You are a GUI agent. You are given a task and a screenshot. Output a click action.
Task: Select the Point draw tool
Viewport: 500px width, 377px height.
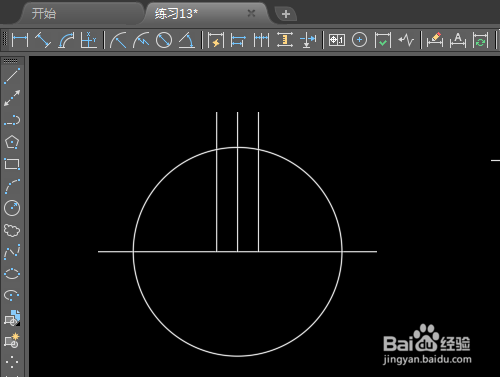[x=12, y=362]
